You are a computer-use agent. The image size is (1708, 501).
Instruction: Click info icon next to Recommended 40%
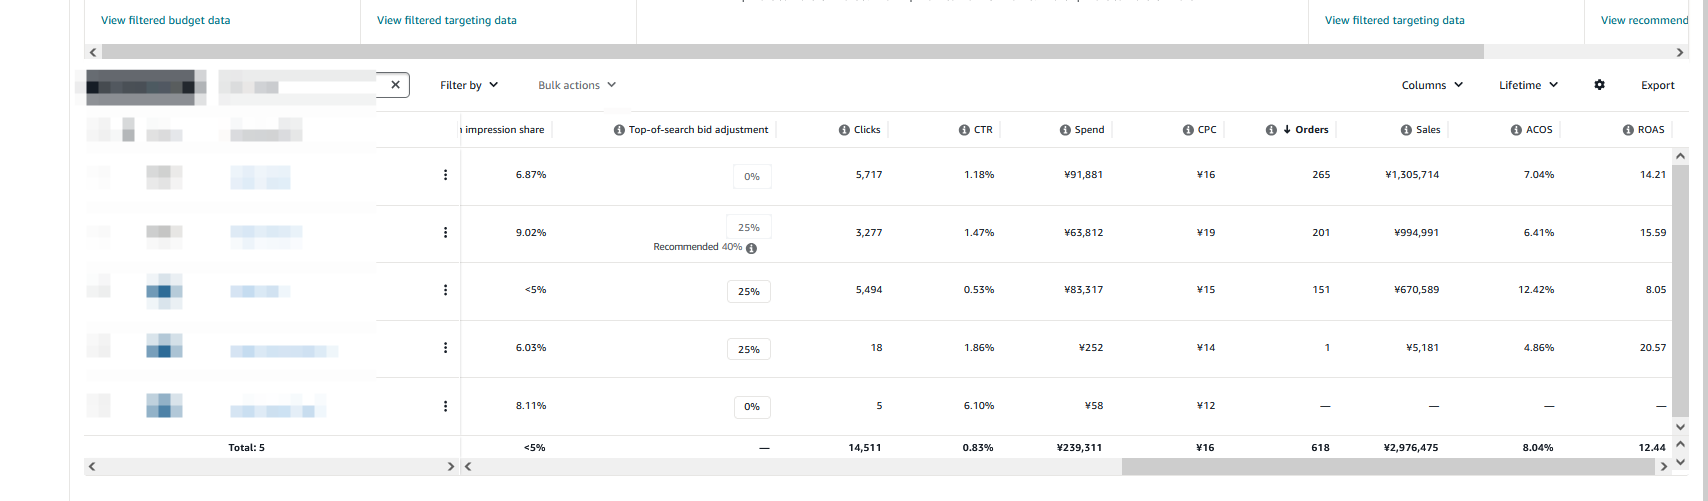[751, 248]
